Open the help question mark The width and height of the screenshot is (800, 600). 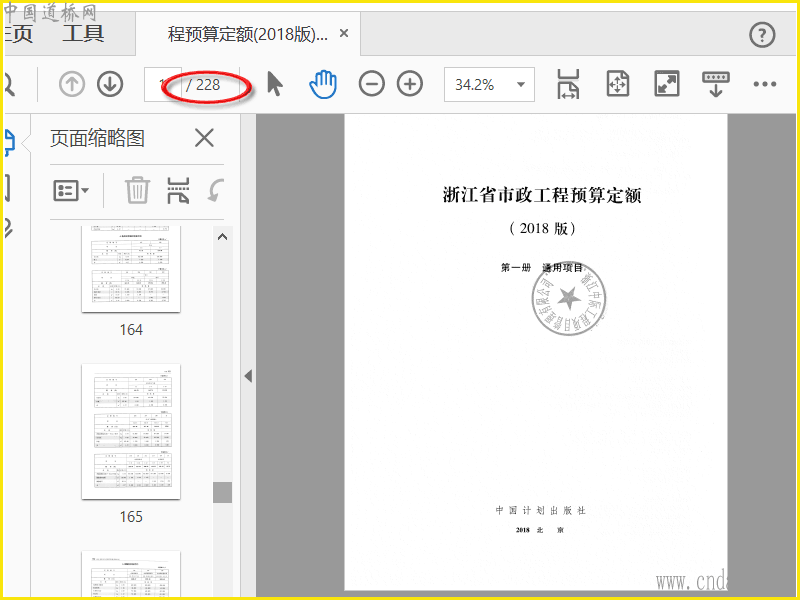[762, 35]
